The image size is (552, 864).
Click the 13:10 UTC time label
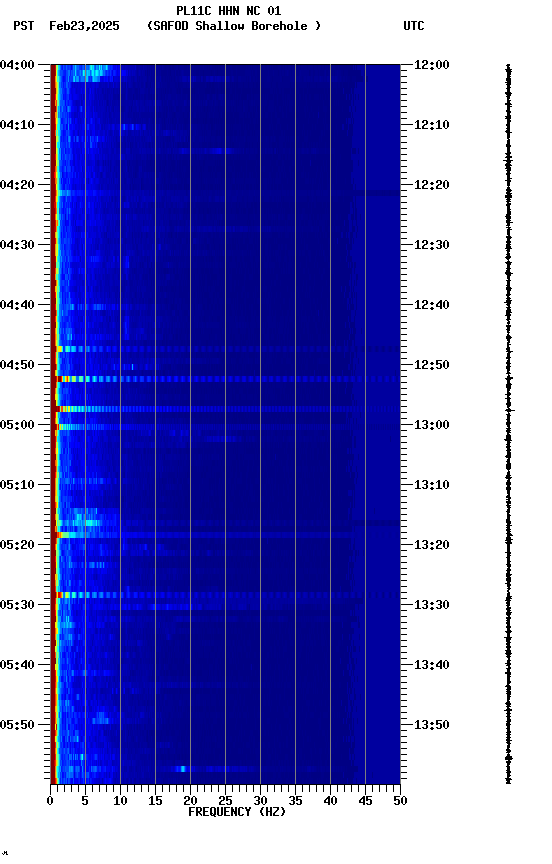pos(432,485)
